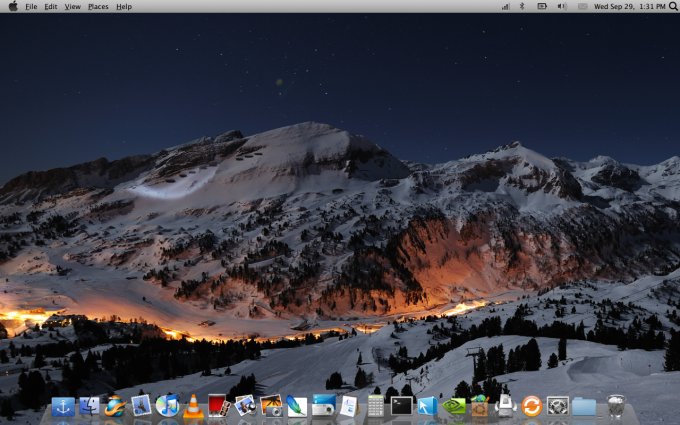
Task: Click the greyed mail indicator icon
Action: click(583, 7)
